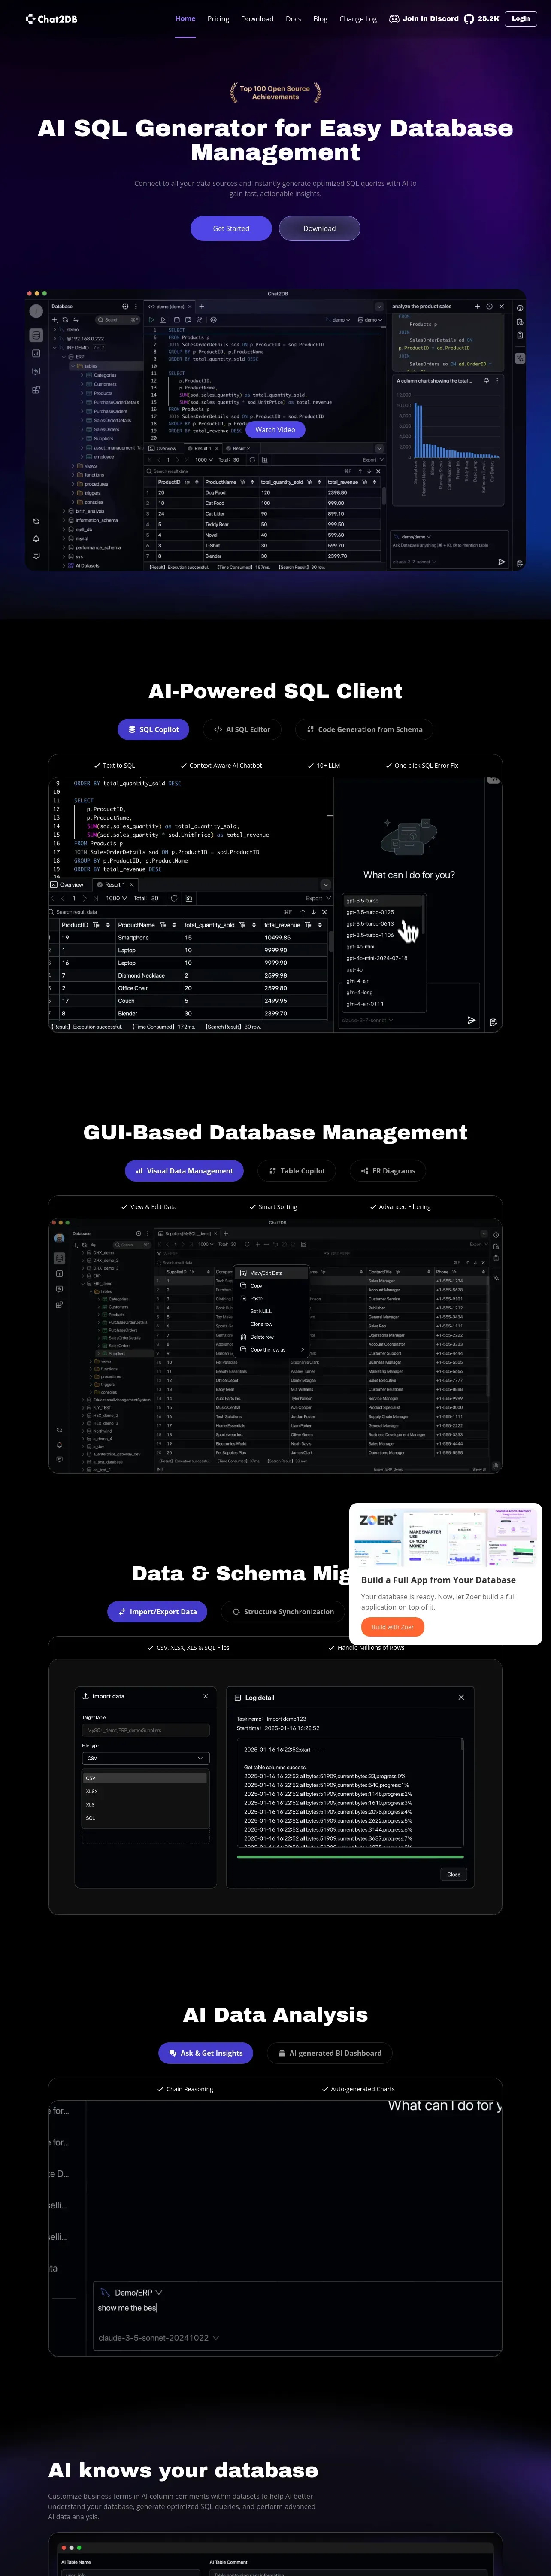Select the Home nav item
Screen dimensions: 551x2576
pyautogui.click(x=185, y=19)
